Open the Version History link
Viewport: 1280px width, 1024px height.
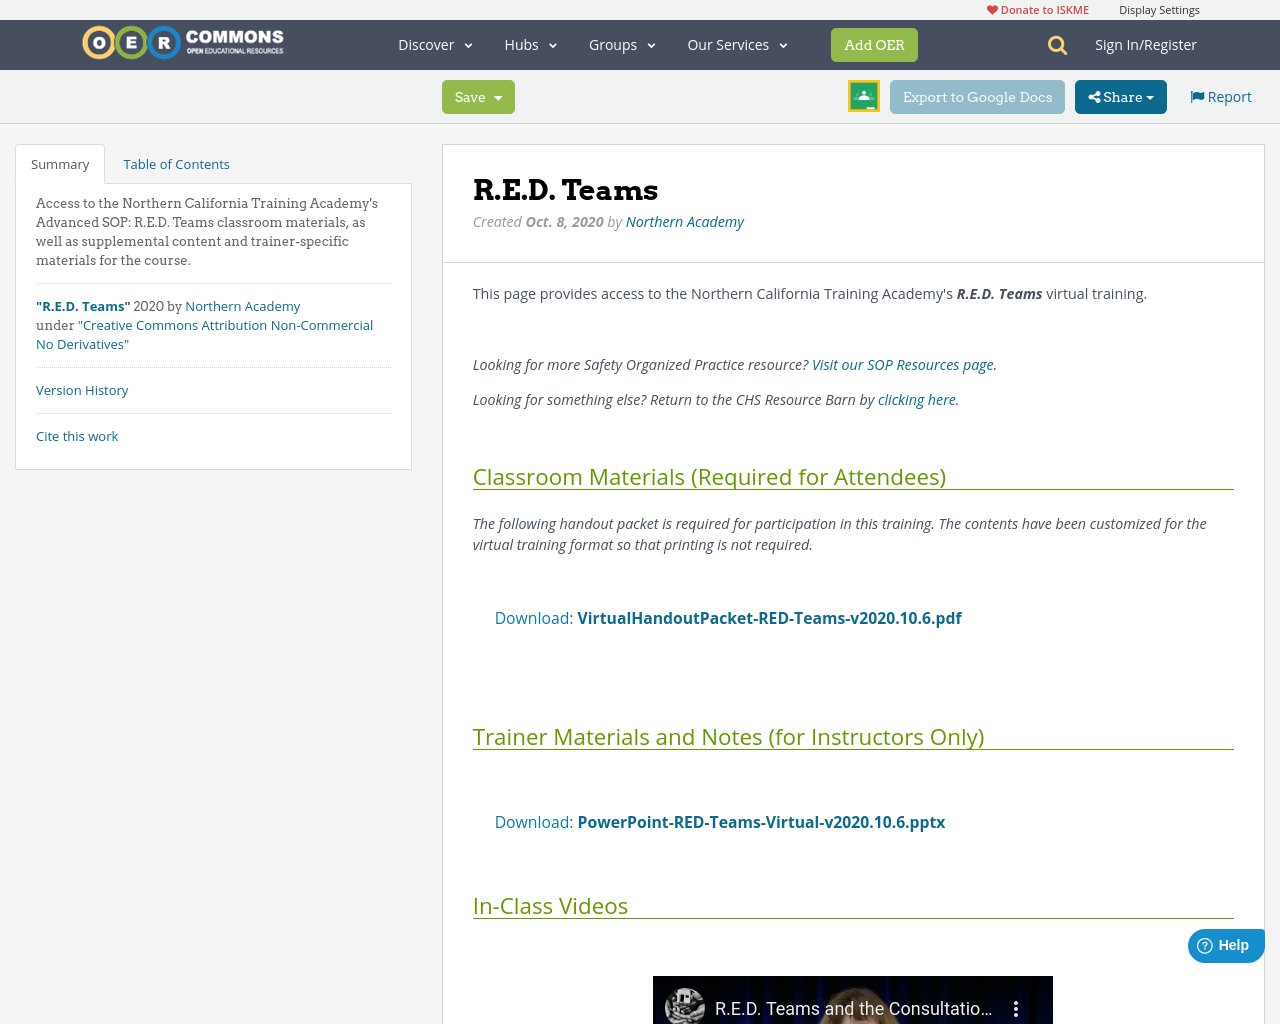pos(82,389)
